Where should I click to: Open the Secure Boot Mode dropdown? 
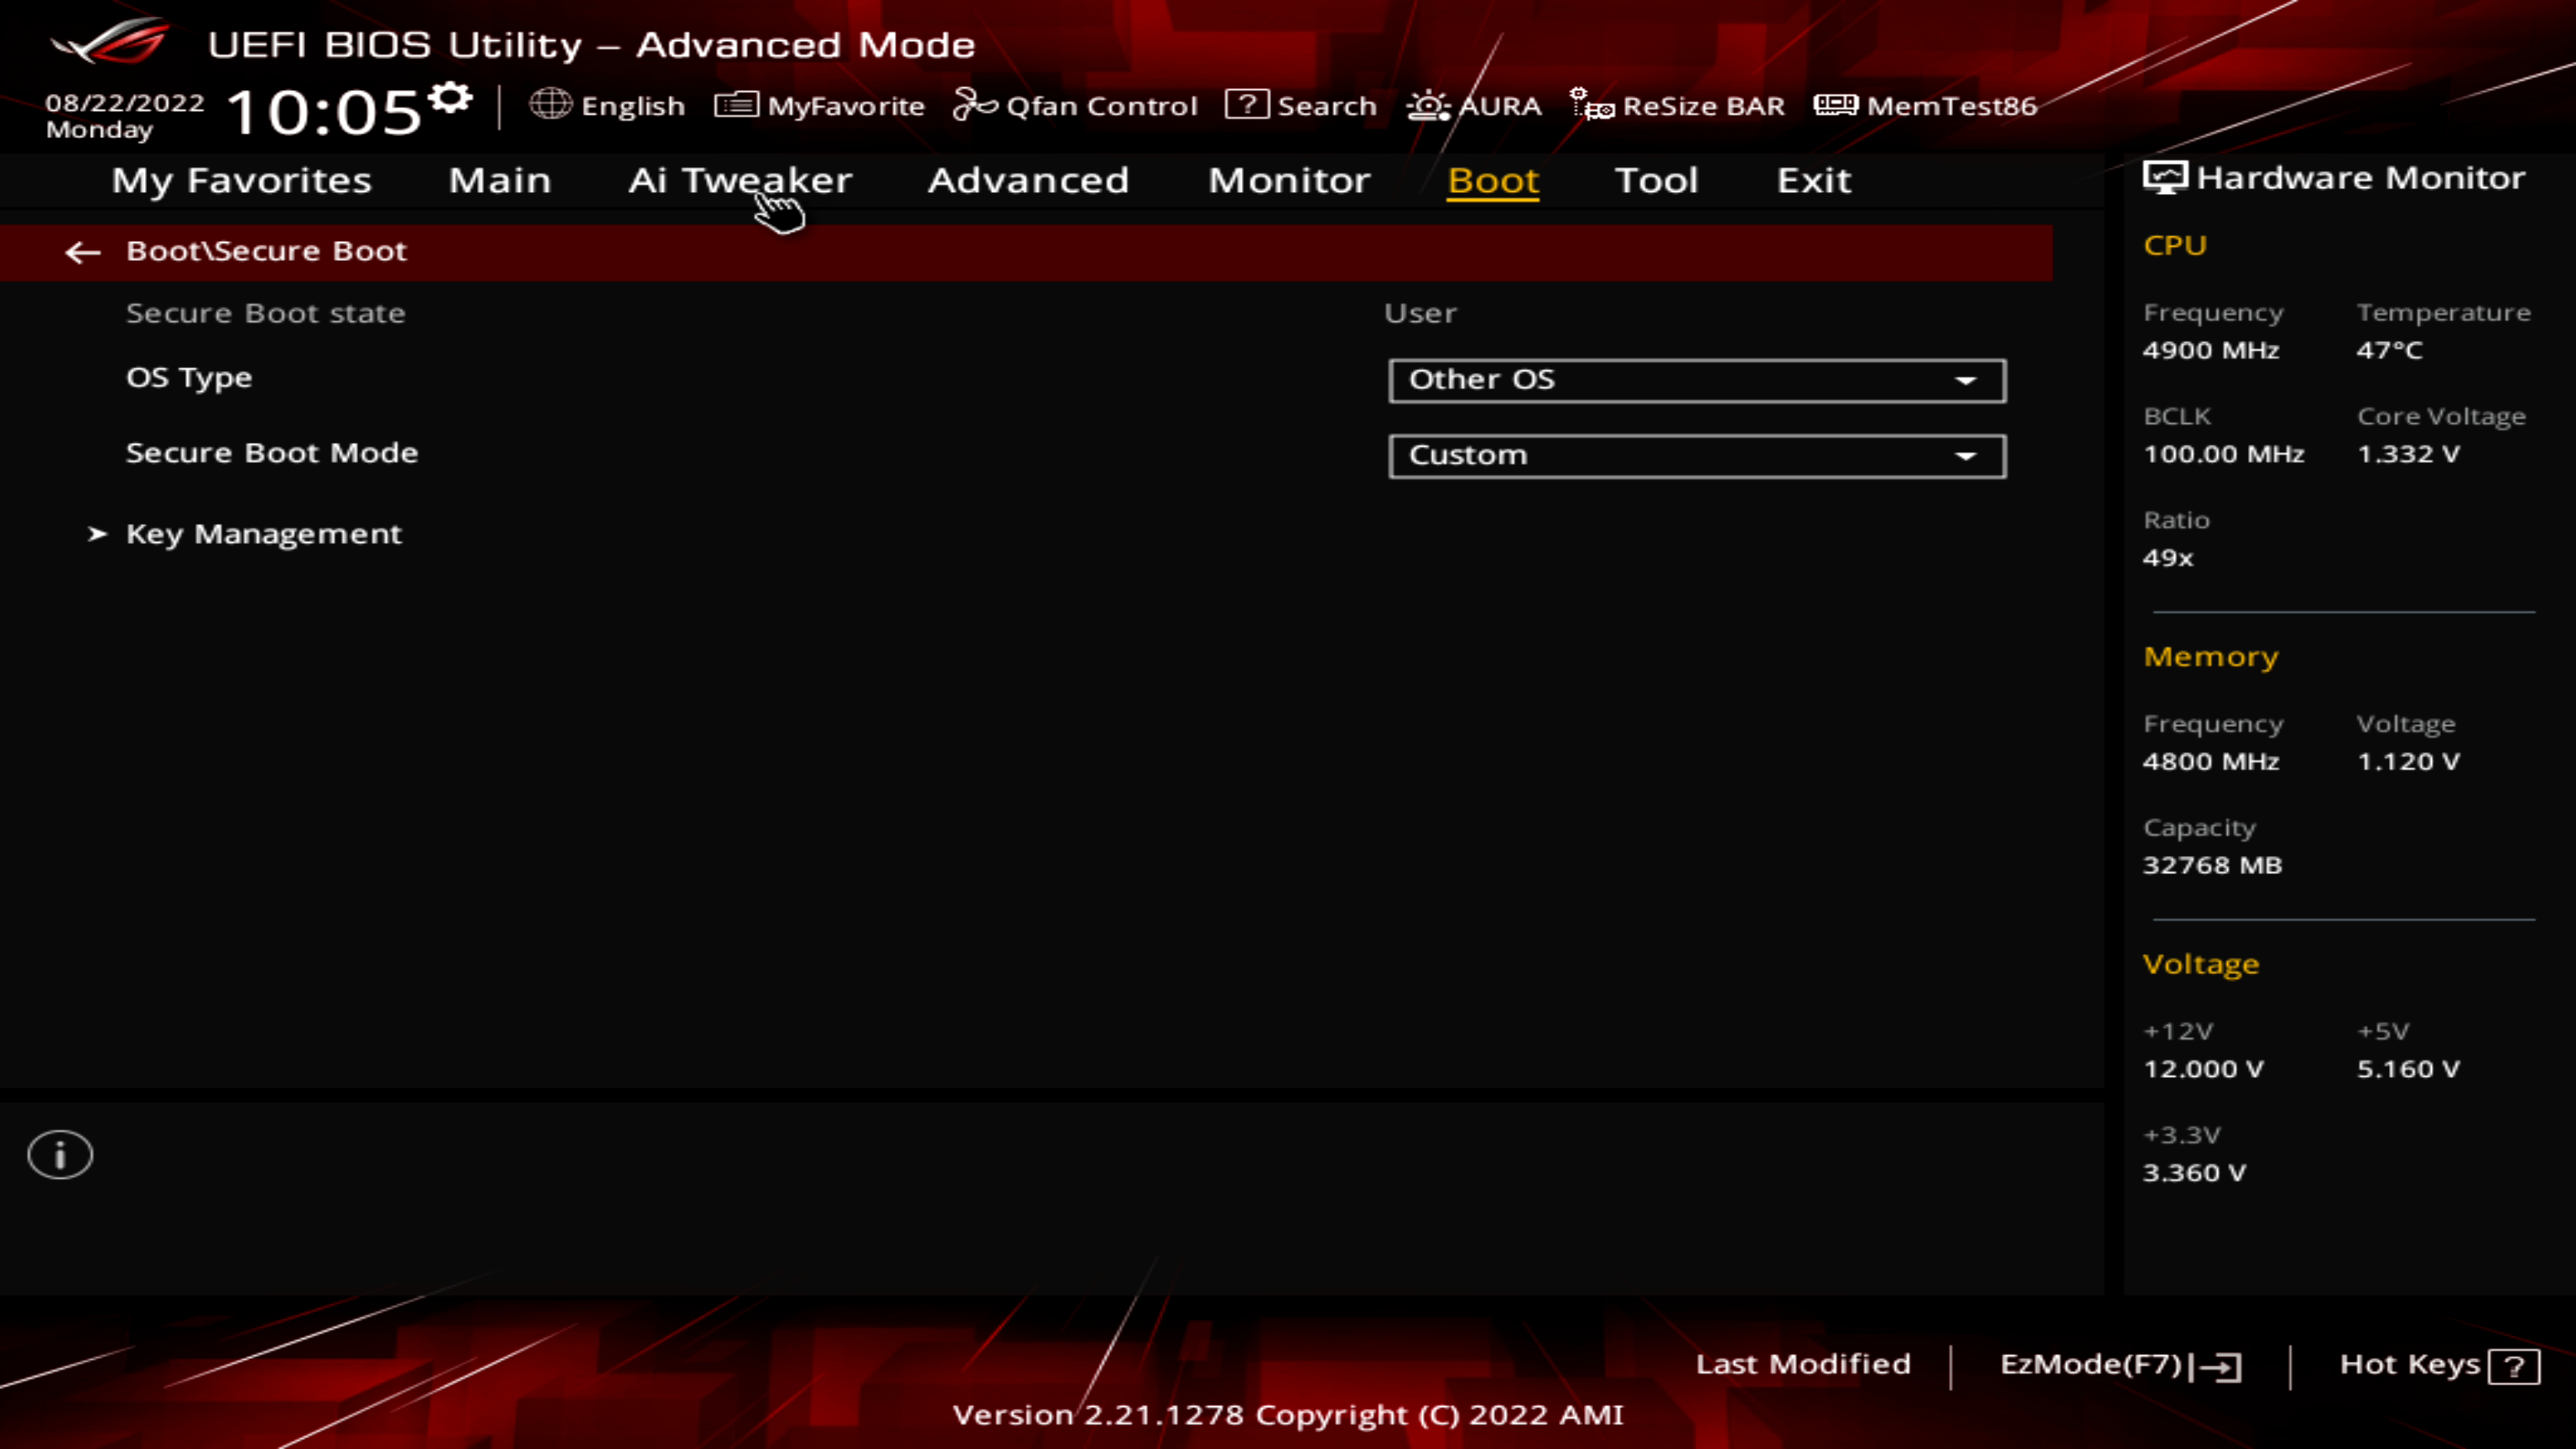(x=1696, y=456)
